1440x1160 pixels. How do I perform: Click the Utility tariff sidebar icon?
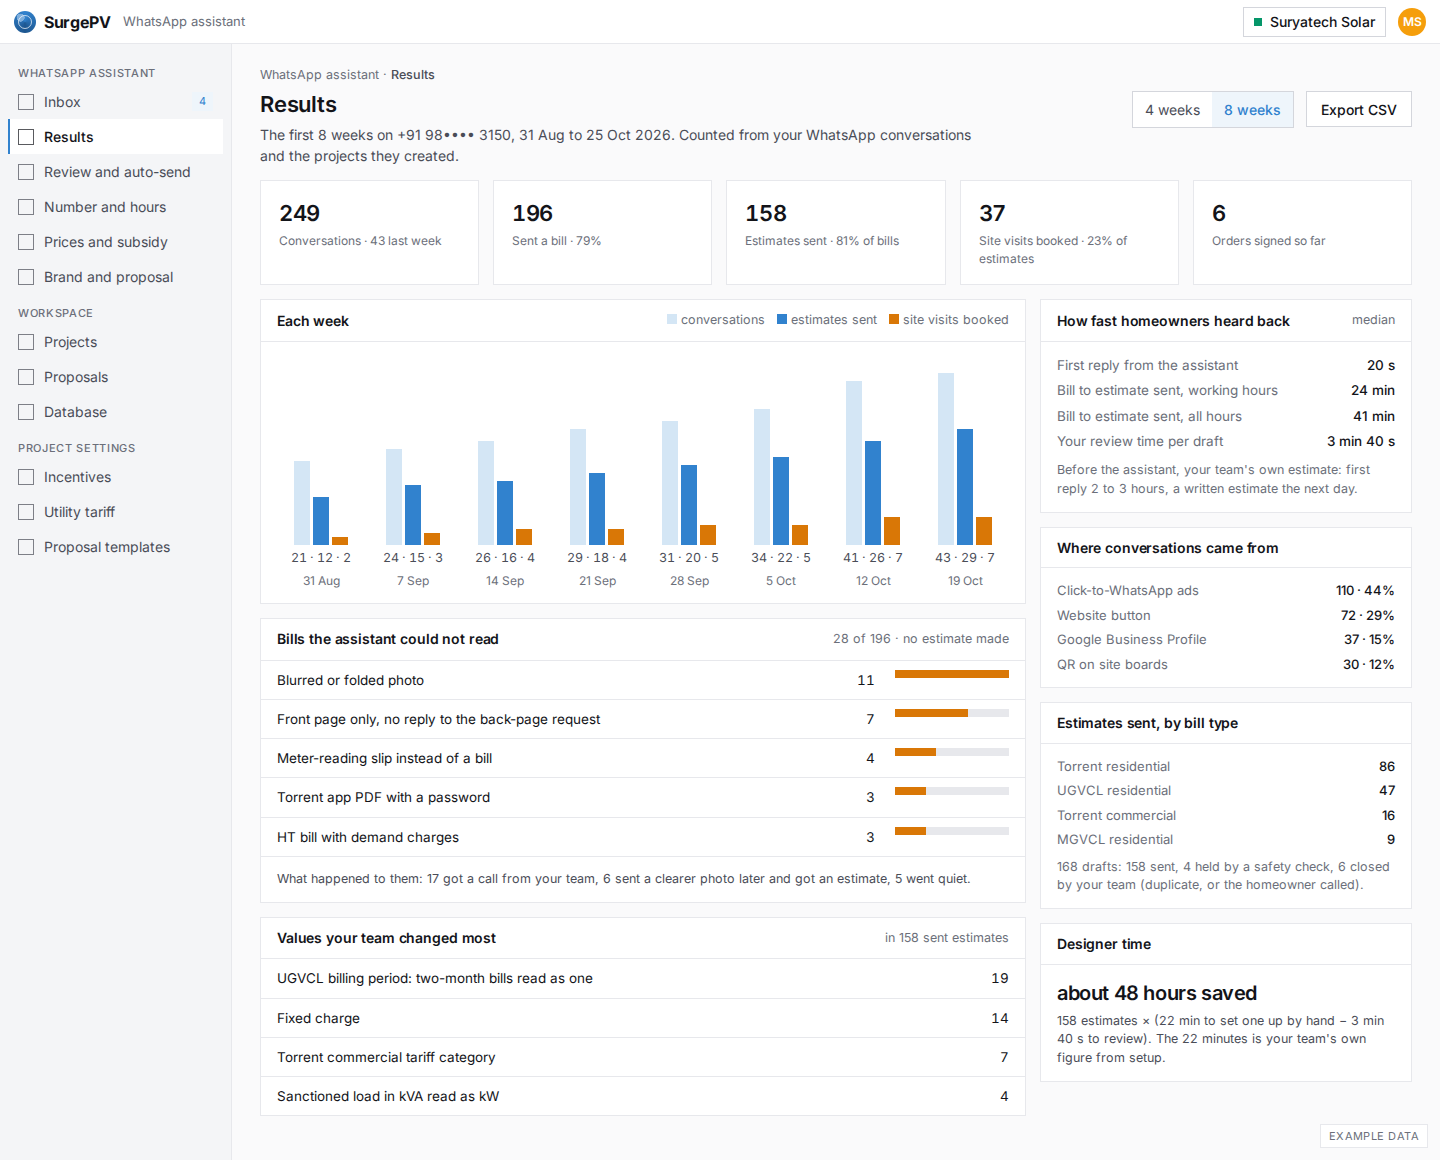tap(26, 512)
